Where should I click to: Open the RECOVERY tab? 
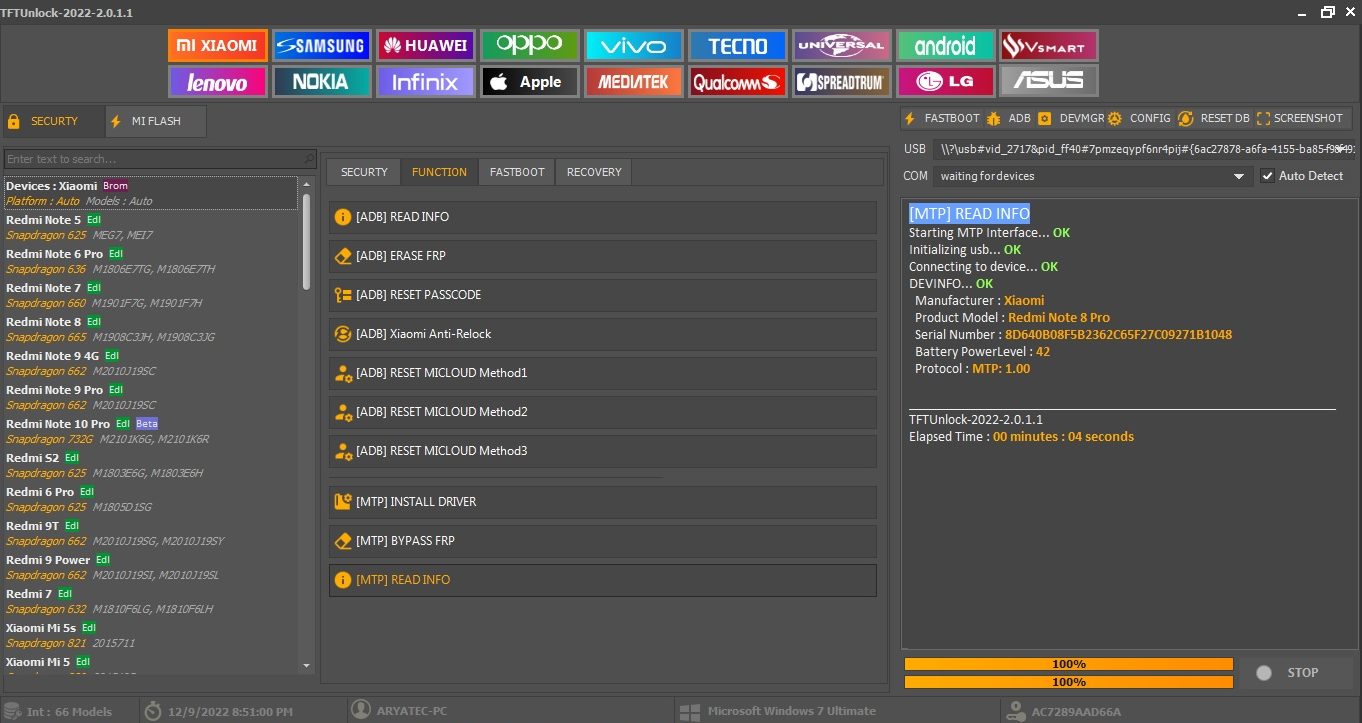594,172
